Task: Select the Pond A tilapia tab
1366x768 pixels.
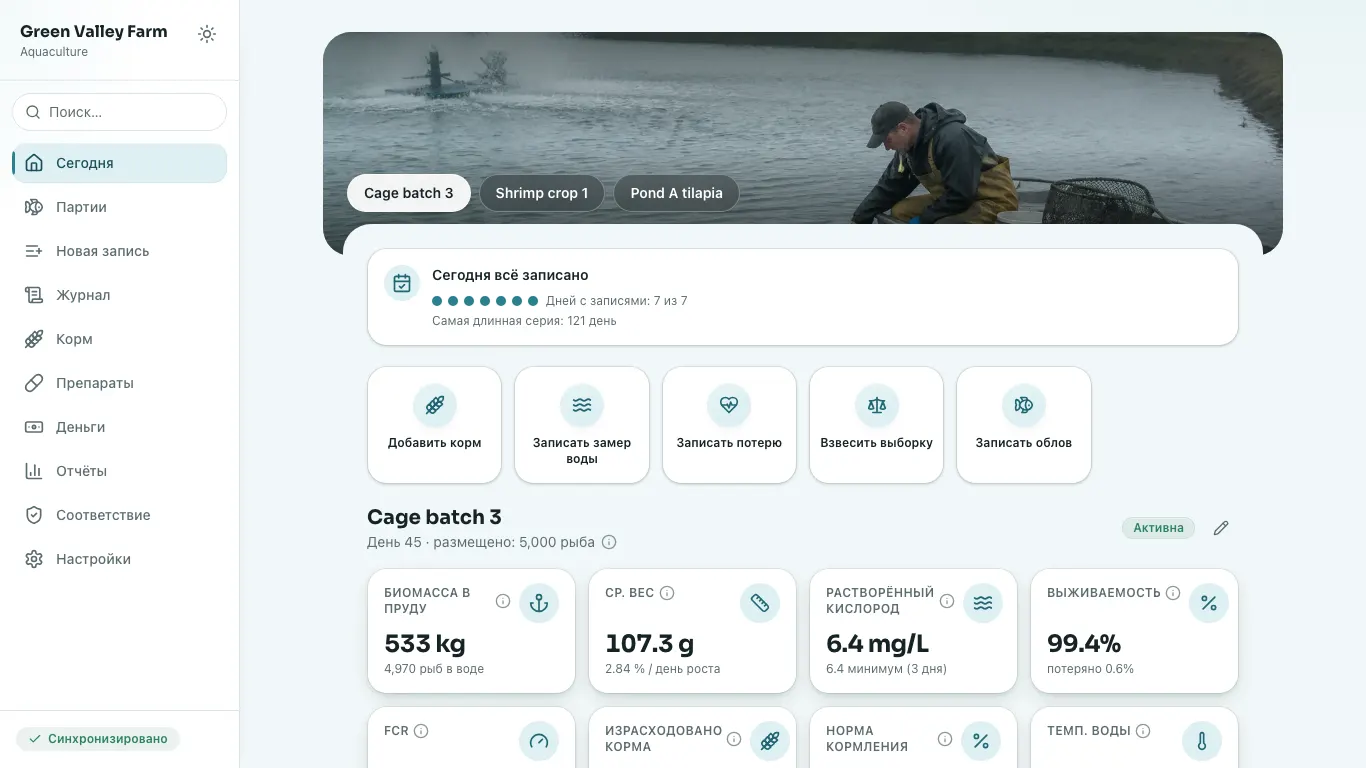Action: 676,193
